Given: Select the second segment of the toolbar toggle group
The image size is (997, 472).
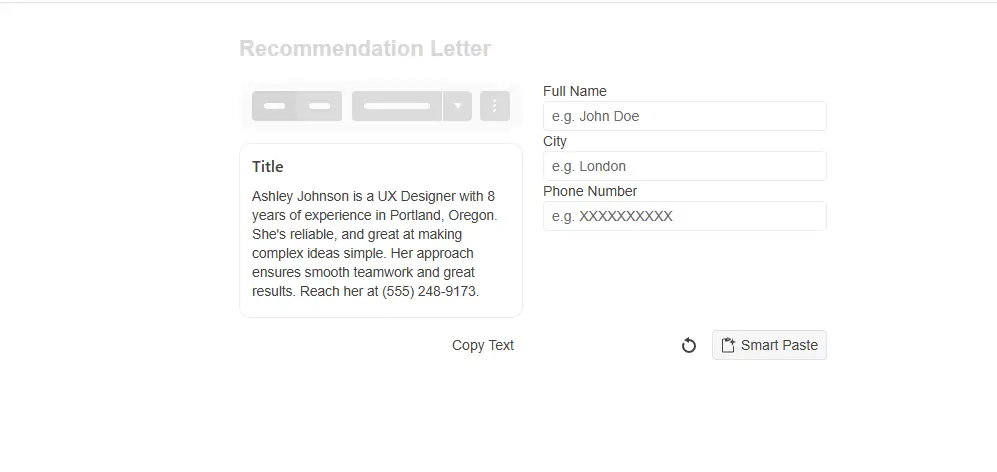Looking at the screenshot, I should tap(320, 106).
